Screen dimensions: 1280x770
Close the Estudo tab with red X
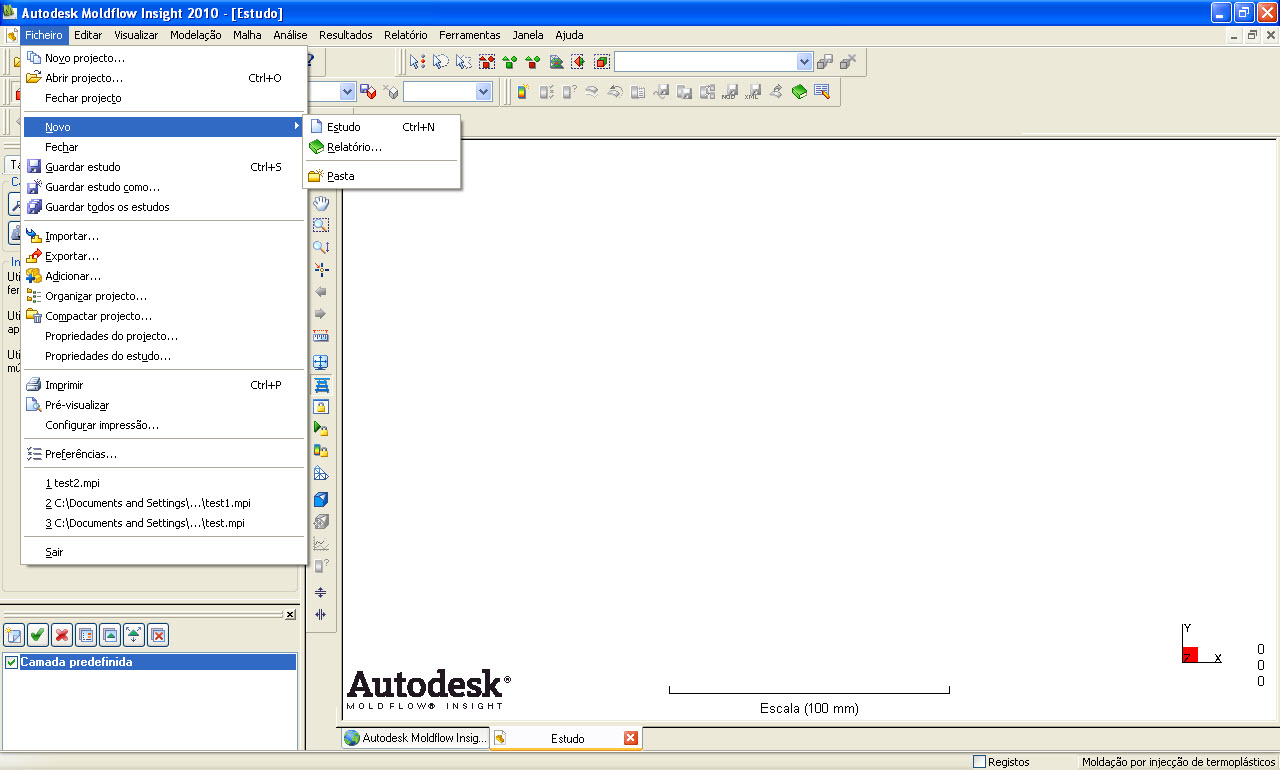coord(631,738)
